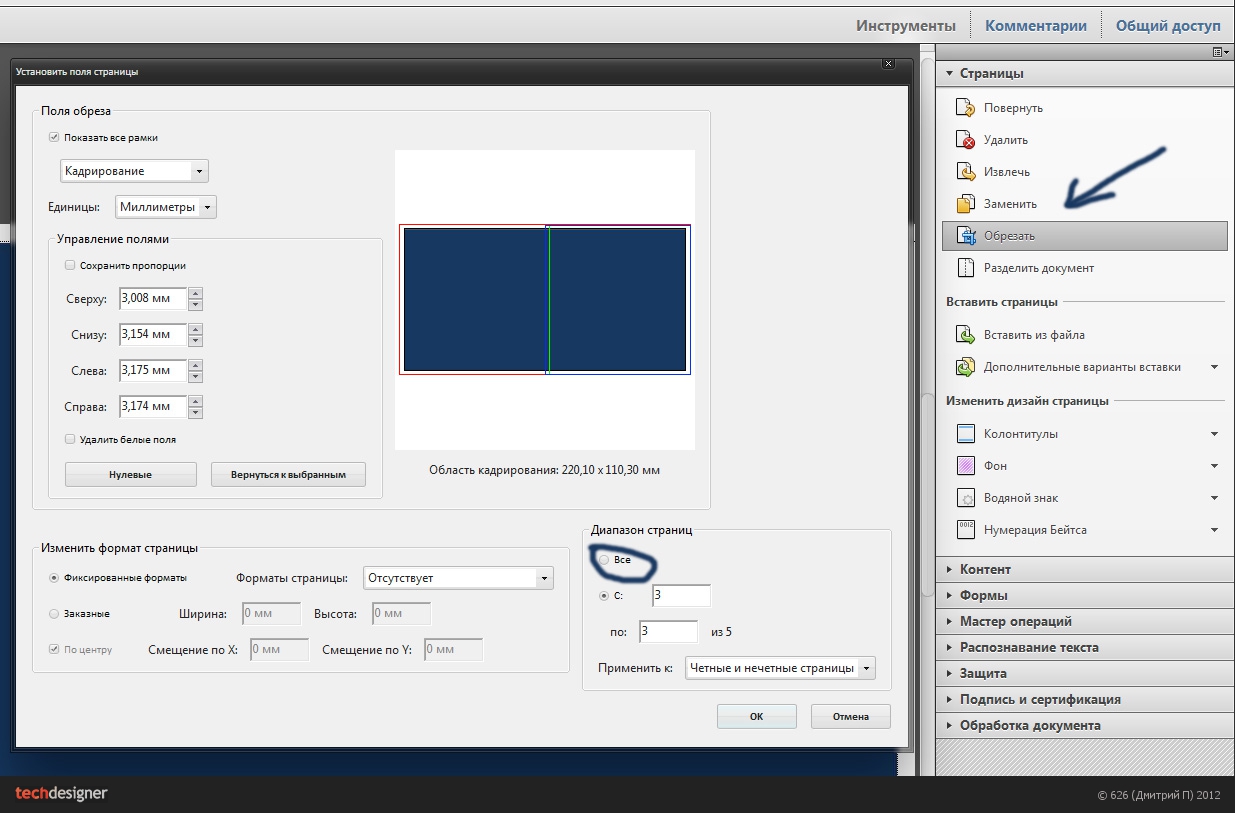Open the tools pane options menu icon

coord(1220,52)
